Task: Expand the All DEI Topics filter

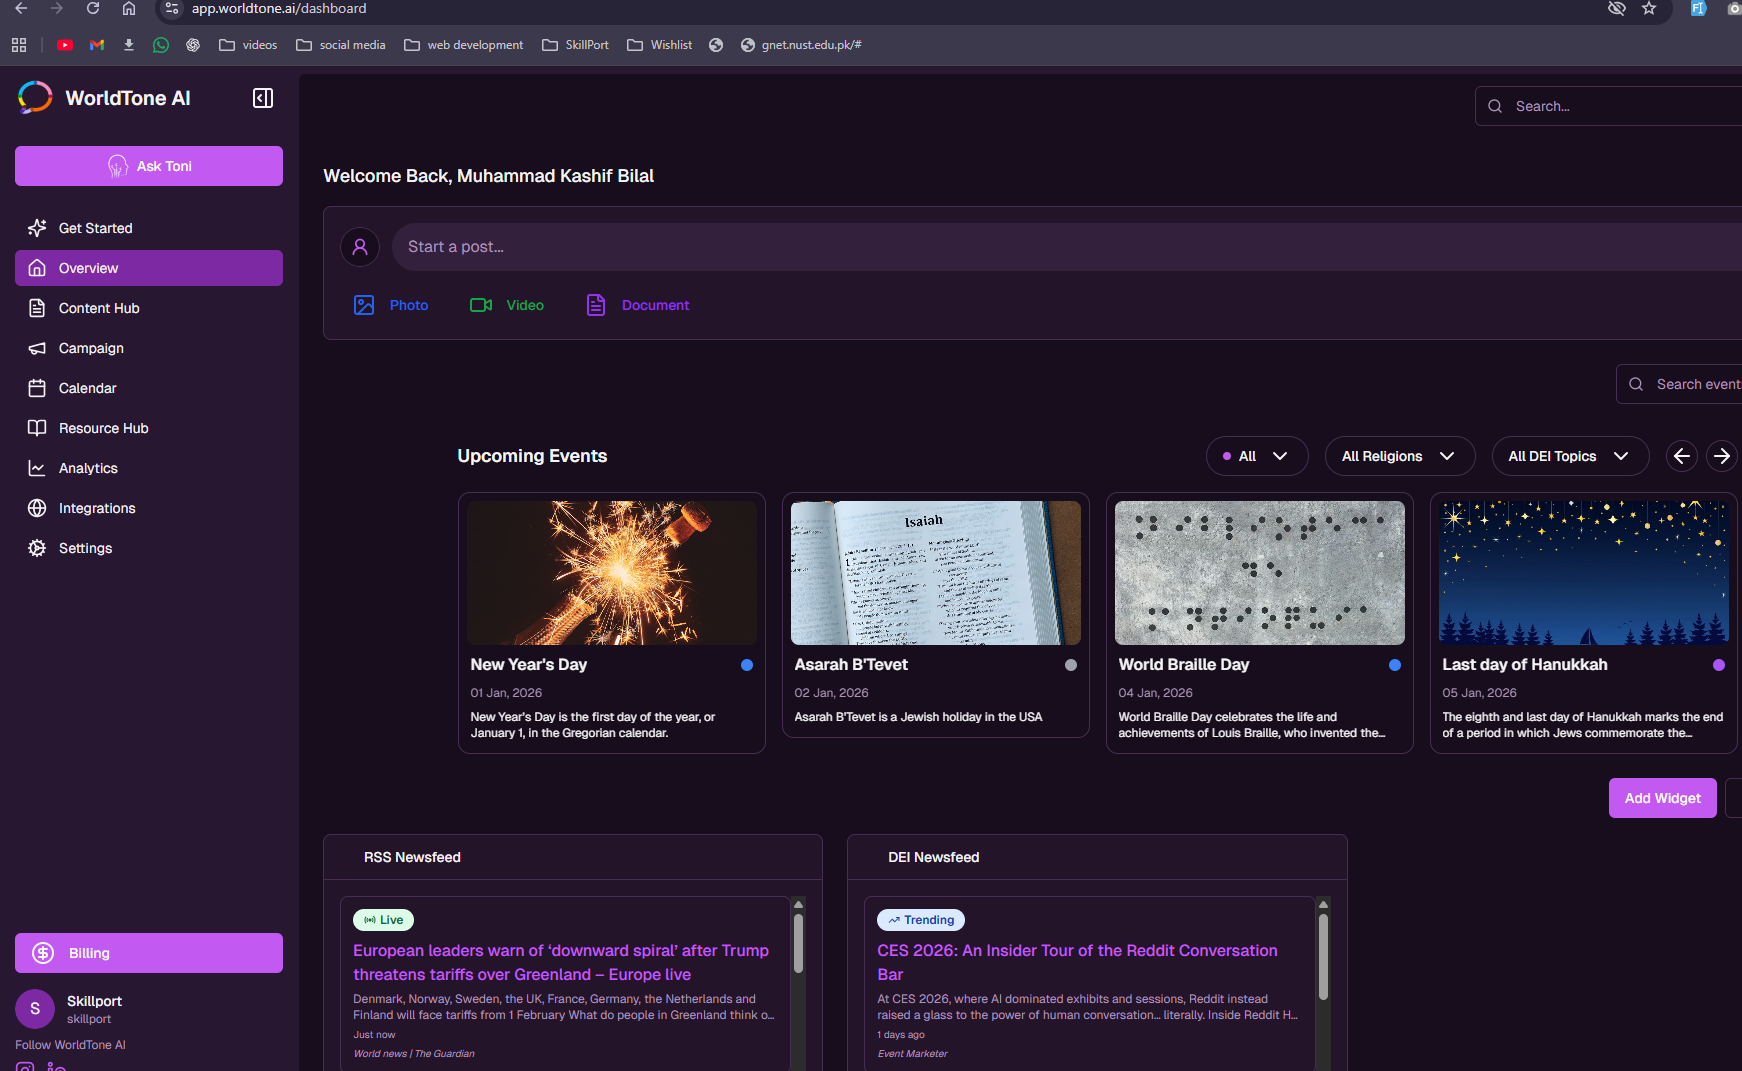Action: click(1569, 456)
